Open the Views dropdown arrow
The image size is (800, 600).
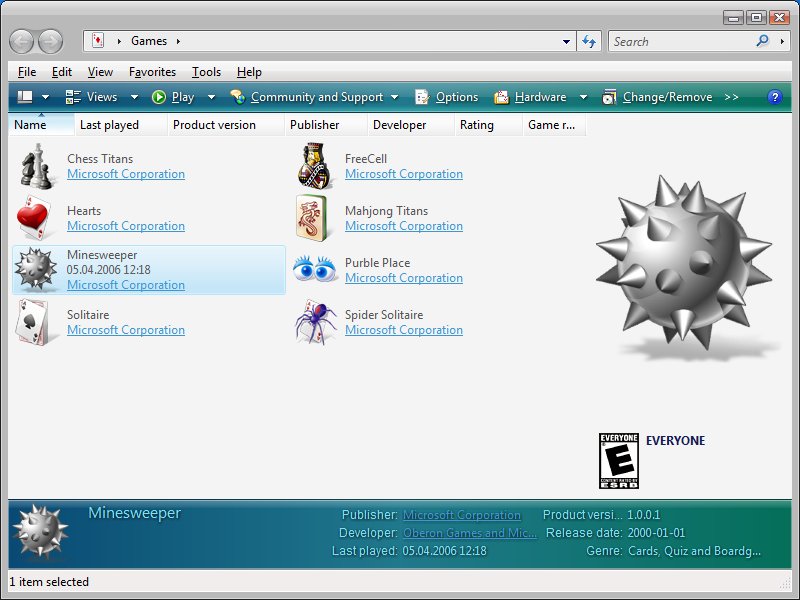(135, 96)
